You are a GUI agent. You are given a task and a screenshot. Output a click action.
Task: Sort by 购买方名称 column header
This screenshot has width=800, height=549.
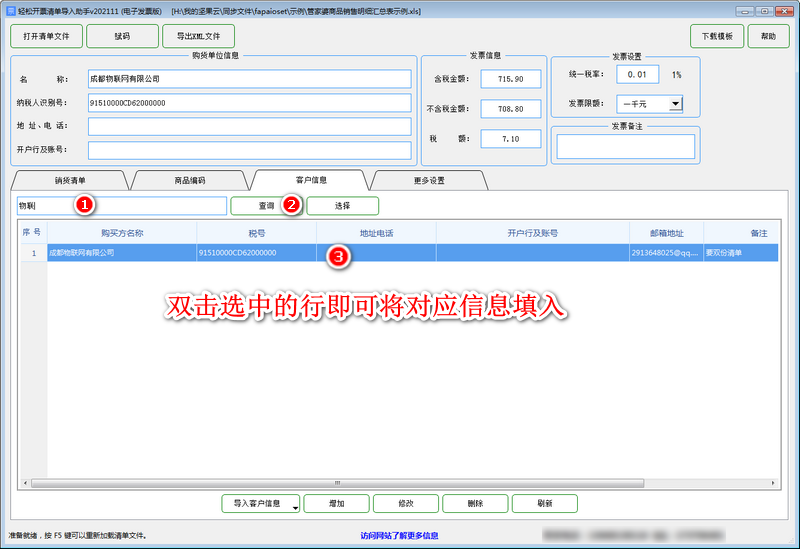pyautogui.click(x=122, y=233)
